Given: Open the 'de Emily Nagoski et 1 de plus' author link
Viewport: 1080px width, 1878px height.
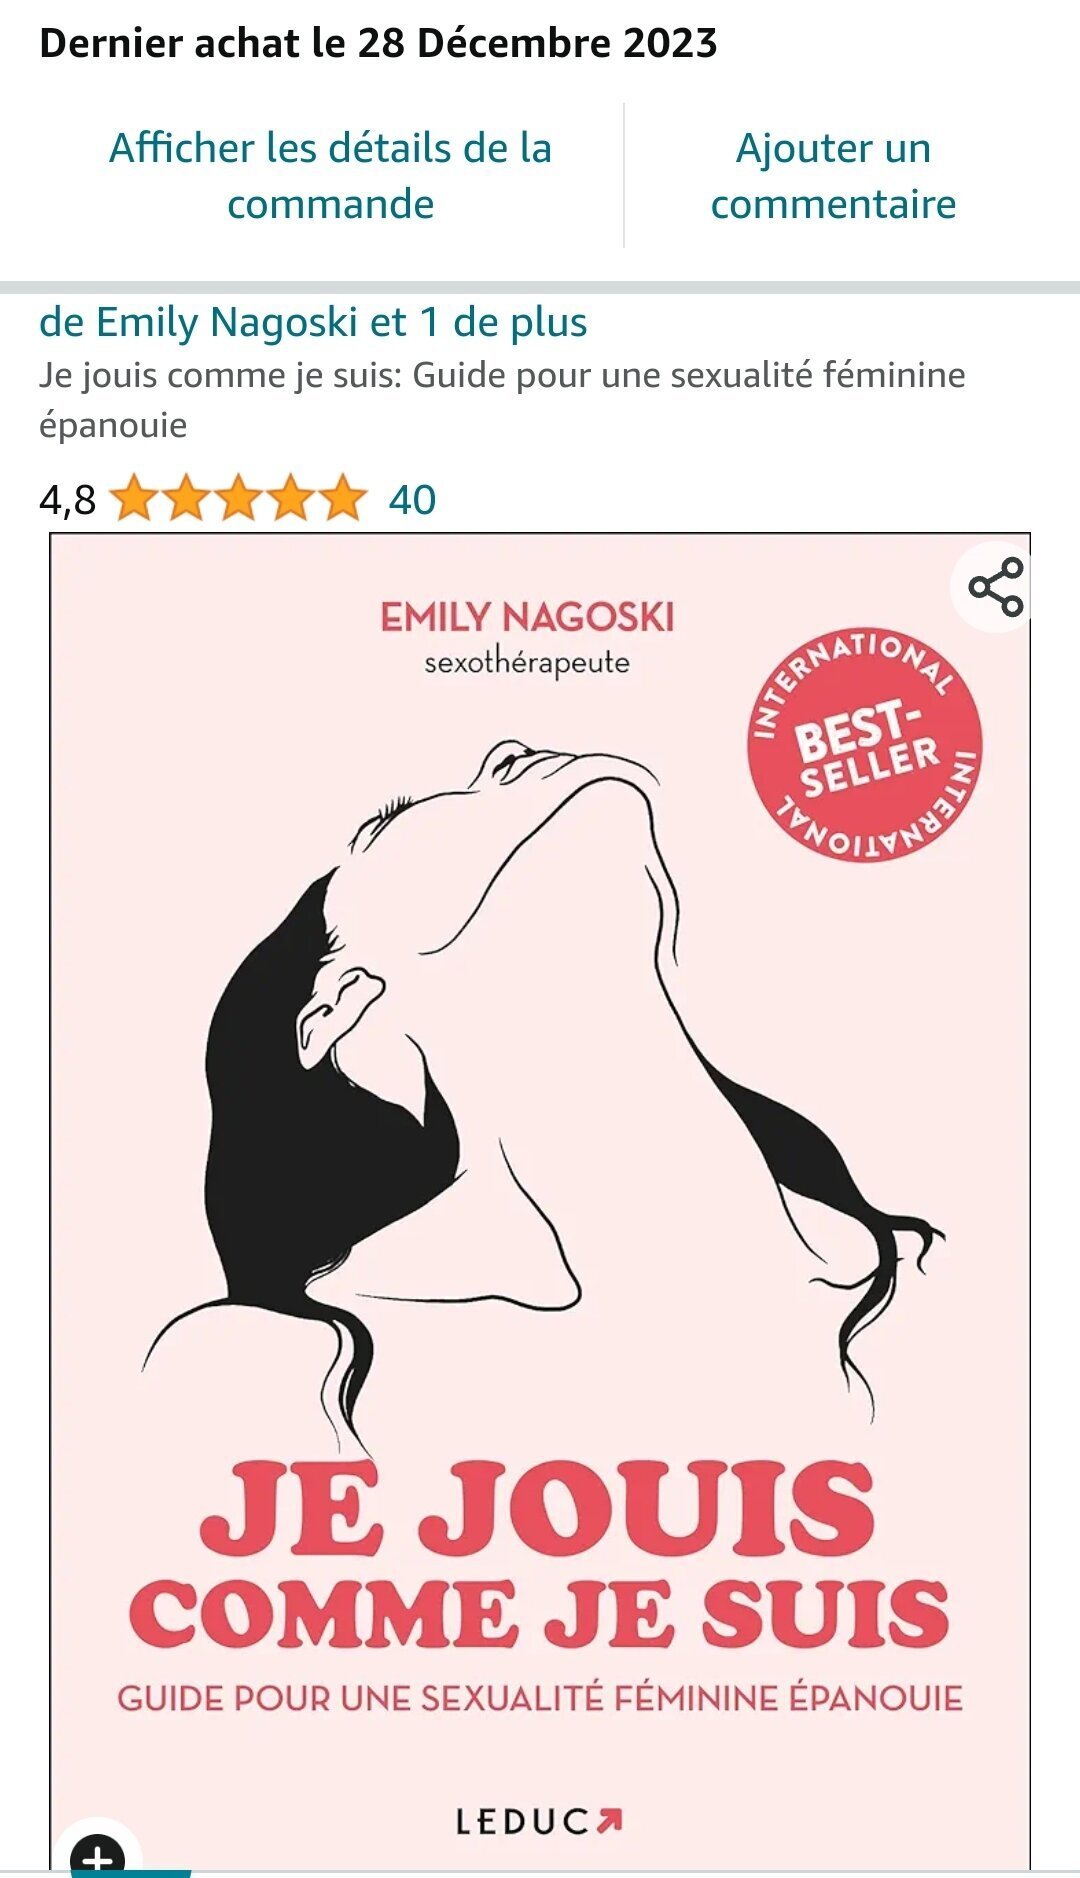Looking at the screenshot, I should click(x=313, y=322).
